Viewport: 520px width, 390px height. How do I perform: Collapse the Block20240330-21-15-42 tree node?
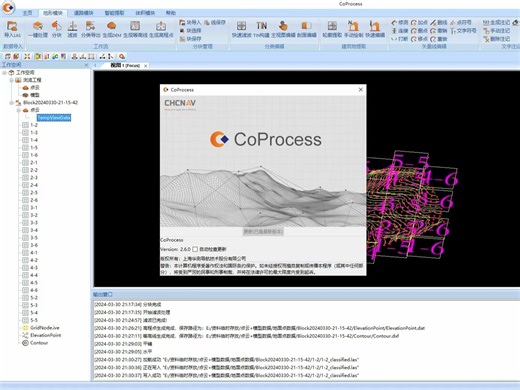click(11, 103)
